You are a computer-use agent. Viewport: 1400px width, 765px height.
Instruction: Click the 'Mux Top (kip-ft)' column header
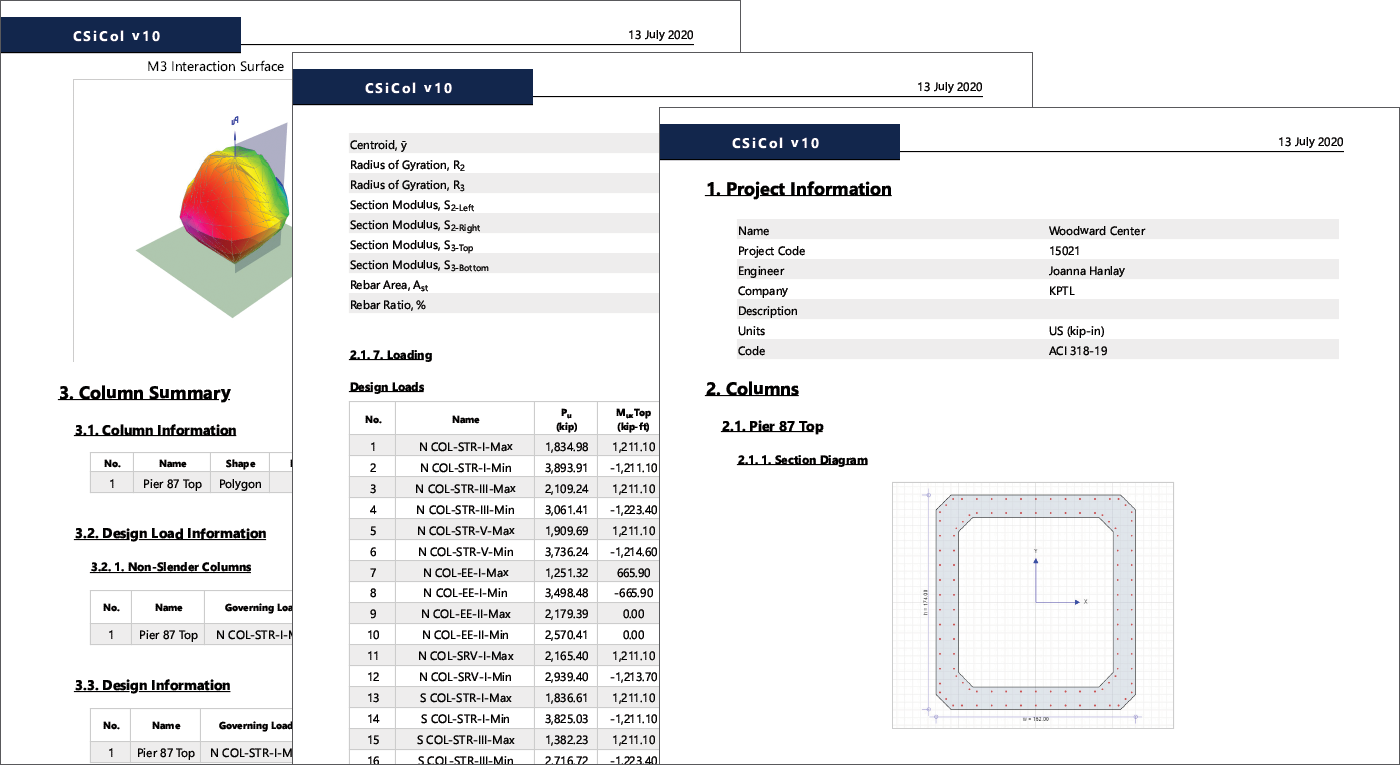[628, 419]
